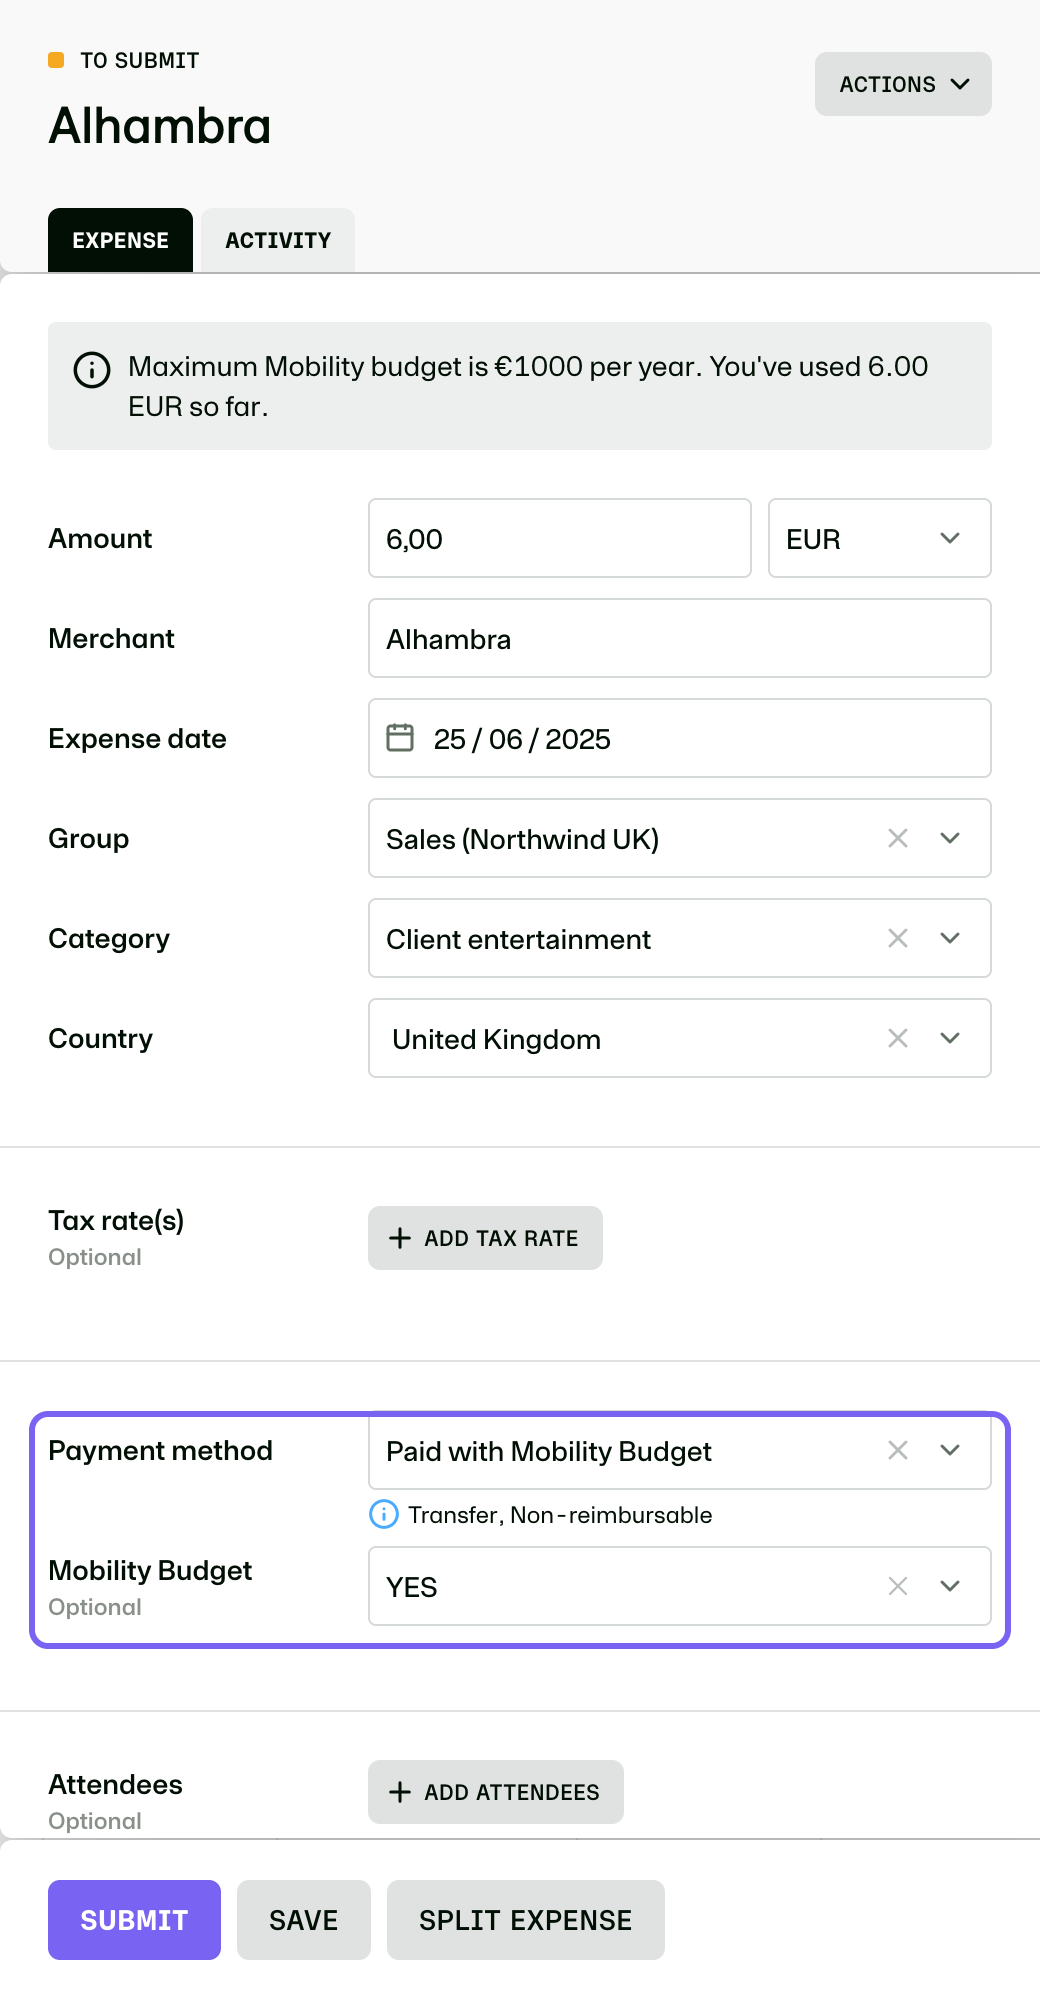Edit the Amount field showing 6,00

tap(560, 538)
